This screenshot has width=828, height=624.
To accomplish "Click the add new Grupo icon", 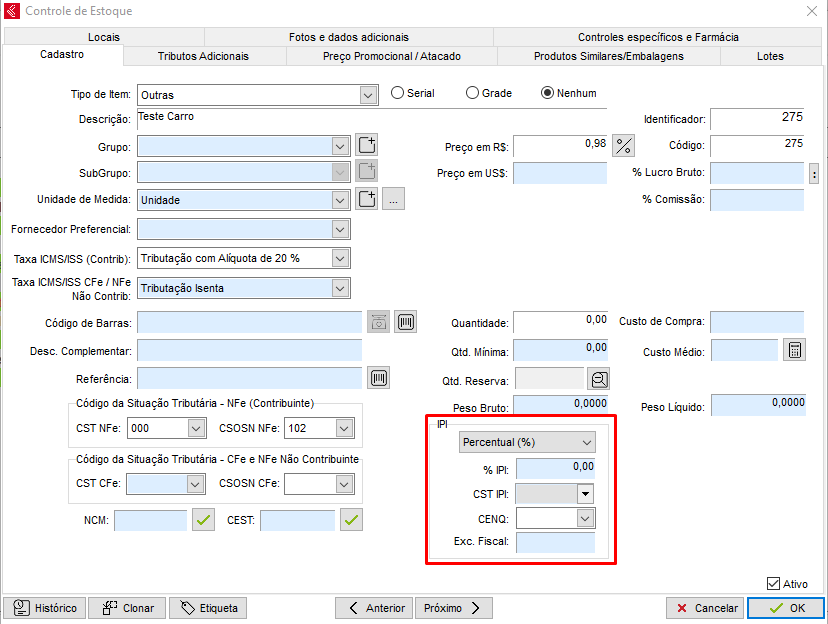I will coord(367,145).
